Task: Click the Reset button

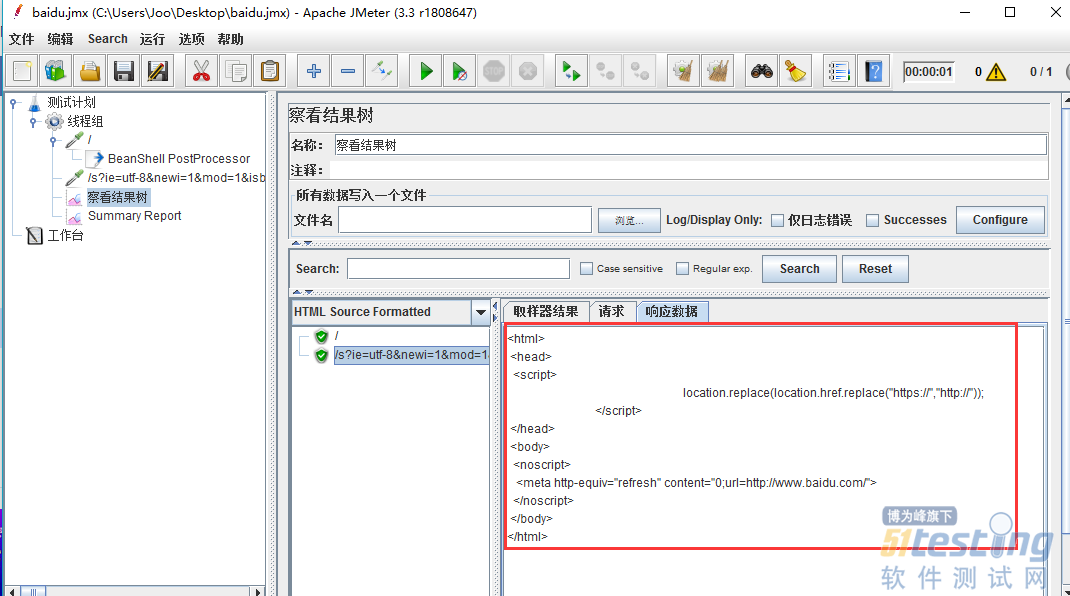Action: [875, 269]
